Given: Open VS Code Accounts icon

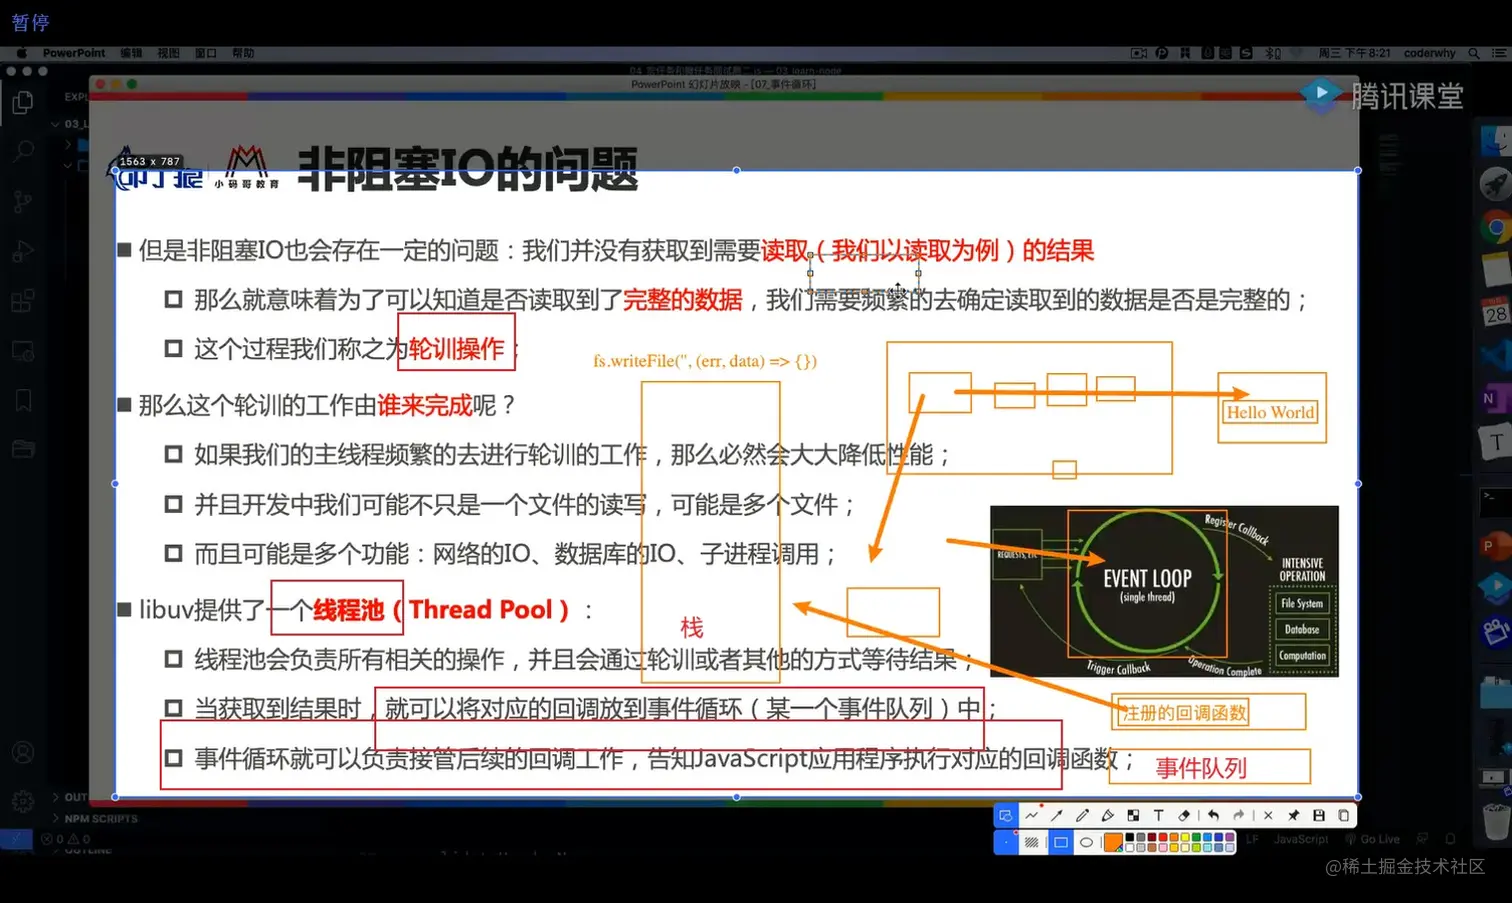Looking at the screenshot, I should tap(22, 752).
